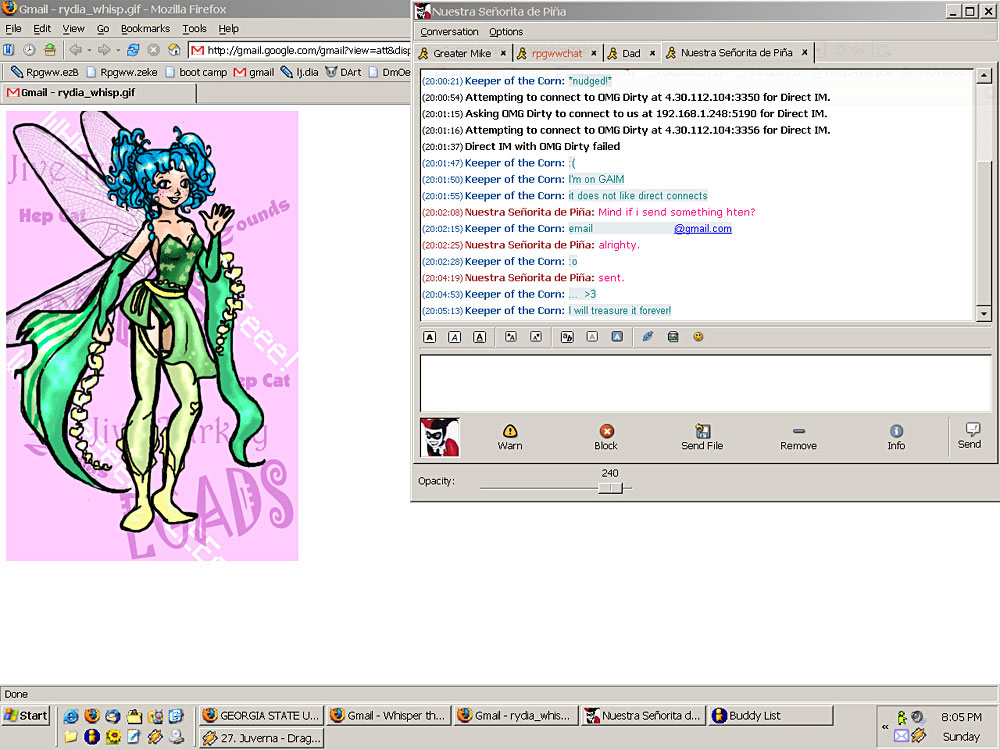Click the Harley Quinn buddy icon thumbnail
The image size is (1000, 750).
pos(440,438)
